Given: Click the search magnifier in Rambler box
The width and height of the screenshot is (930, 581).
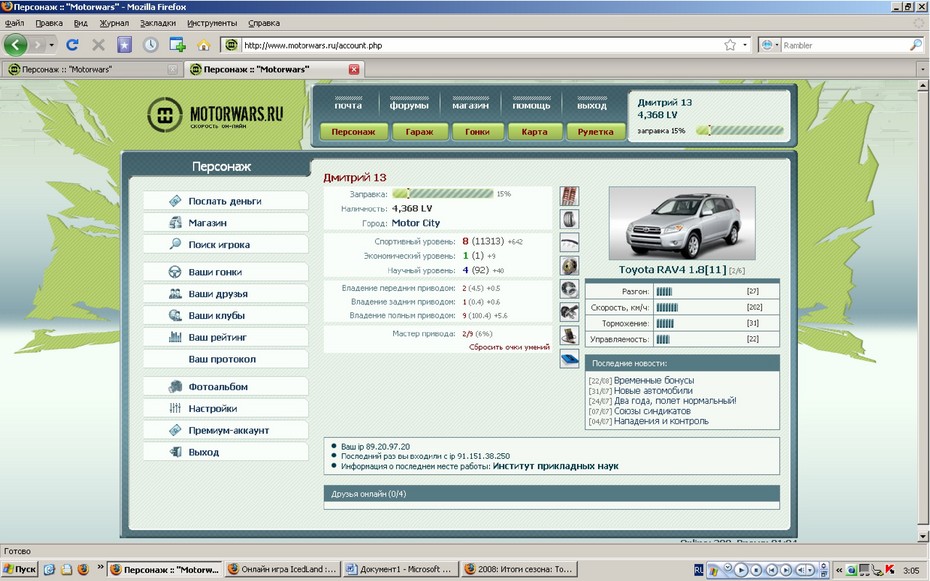Looking at the screenshot, I should click(x=915, y=44).
